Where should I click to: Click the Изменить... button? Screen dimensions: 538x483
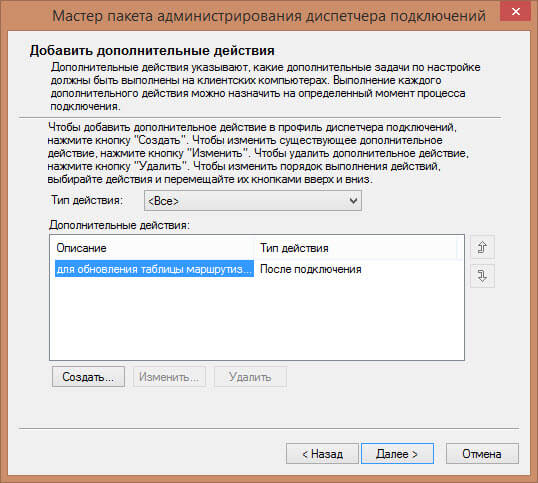coord(169,377)
